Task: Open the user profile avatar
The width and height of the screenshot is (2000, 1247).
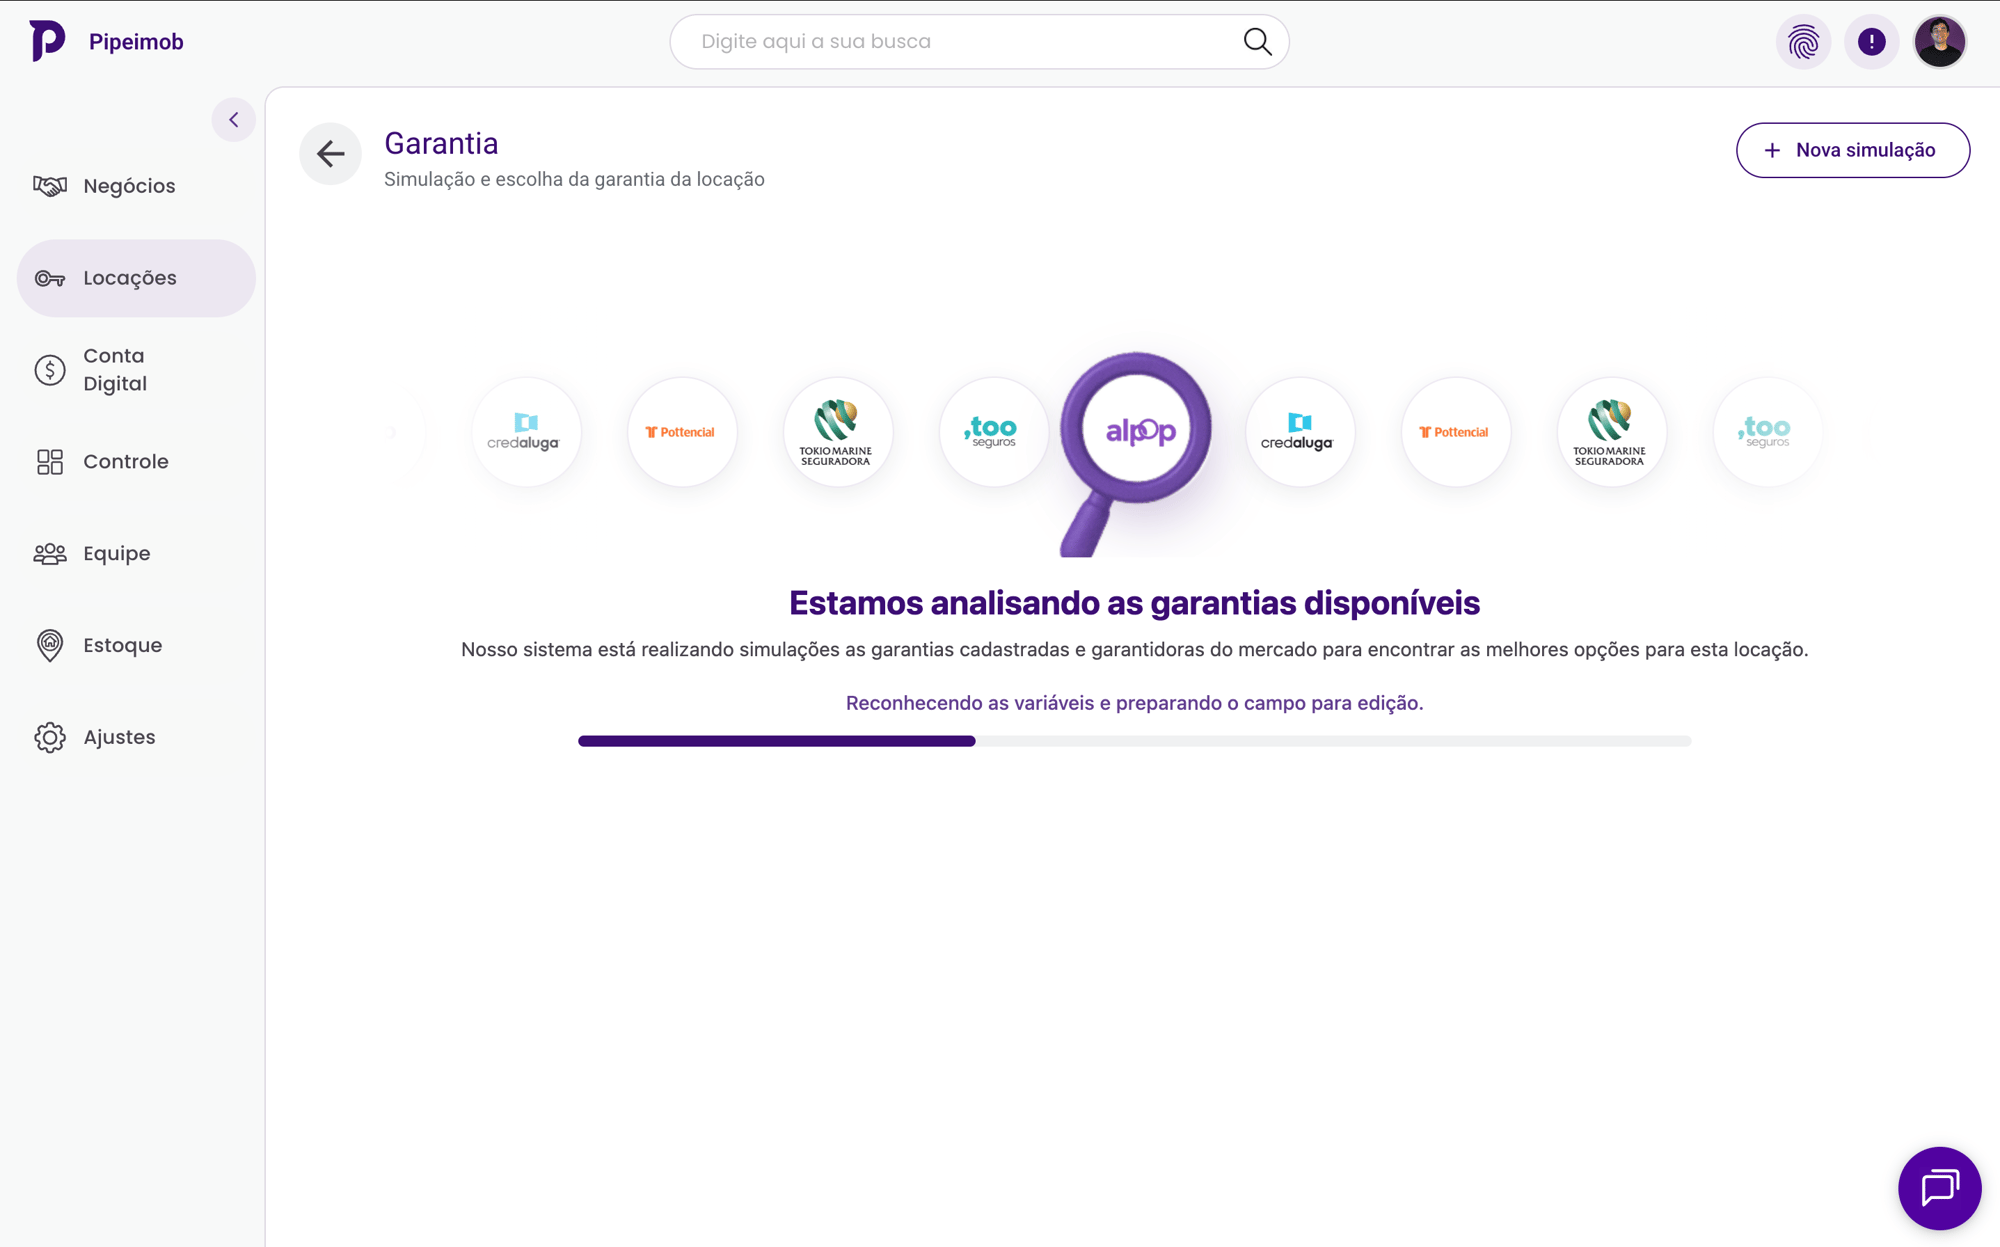Action: pos(1939,42)
